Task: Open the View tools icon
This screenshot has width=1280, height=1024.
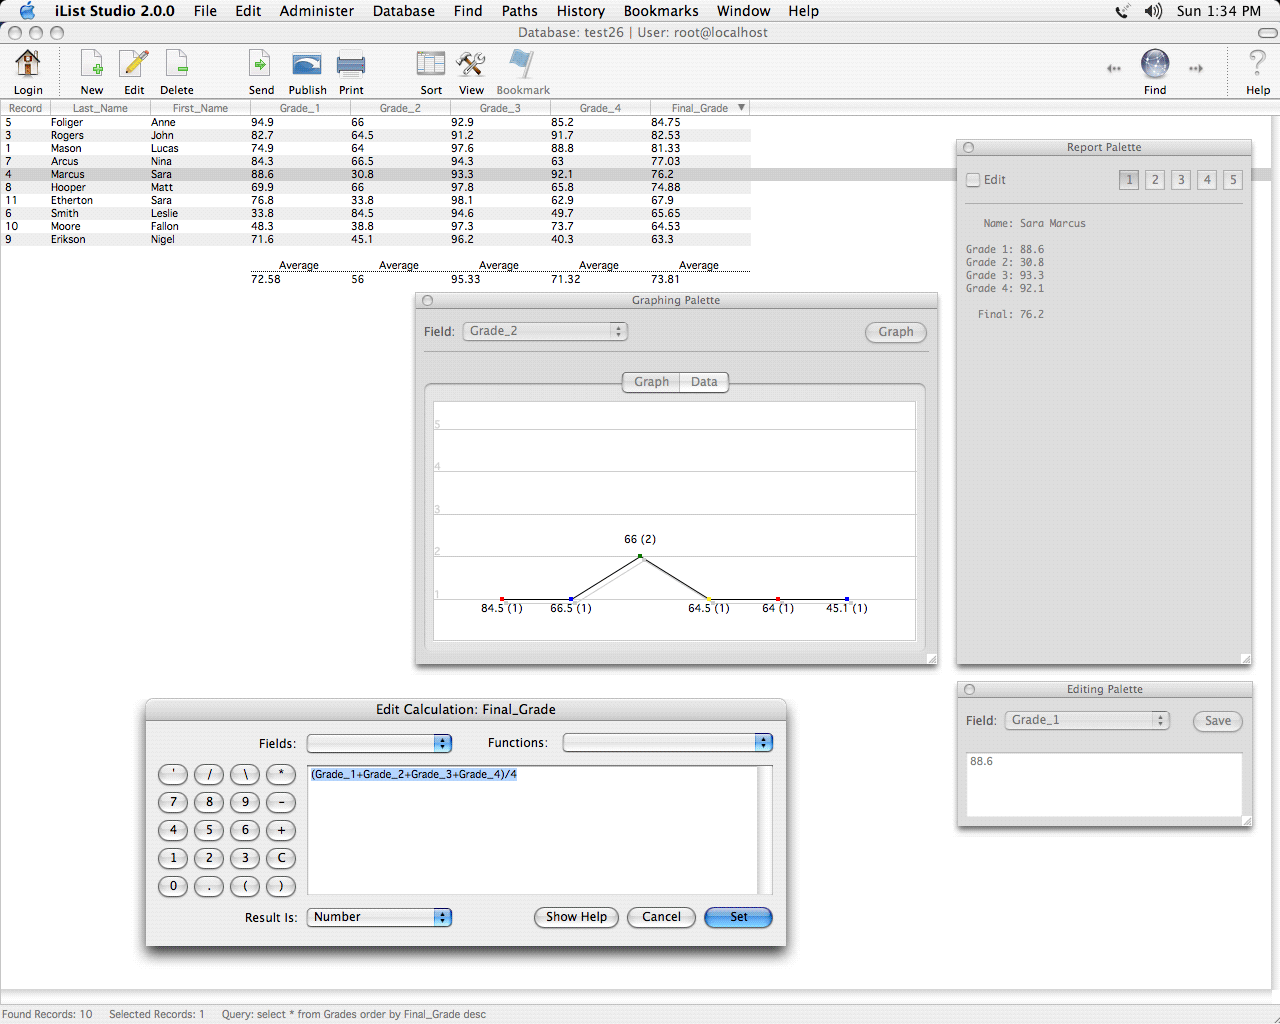Action: tap(471, 64)
